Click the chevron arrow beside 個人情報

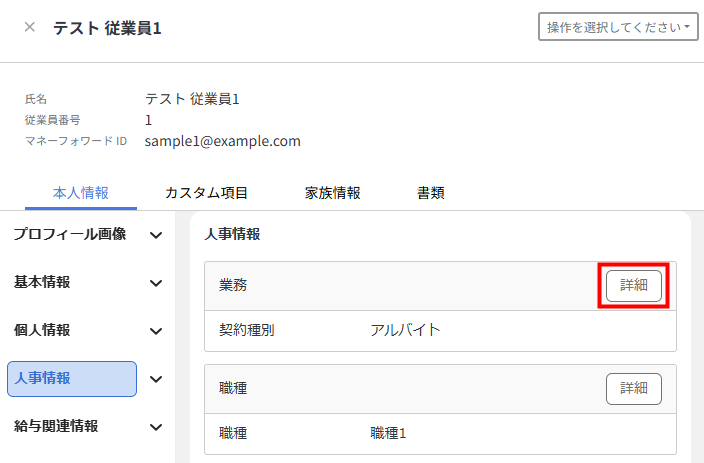(x=156, y=331)
